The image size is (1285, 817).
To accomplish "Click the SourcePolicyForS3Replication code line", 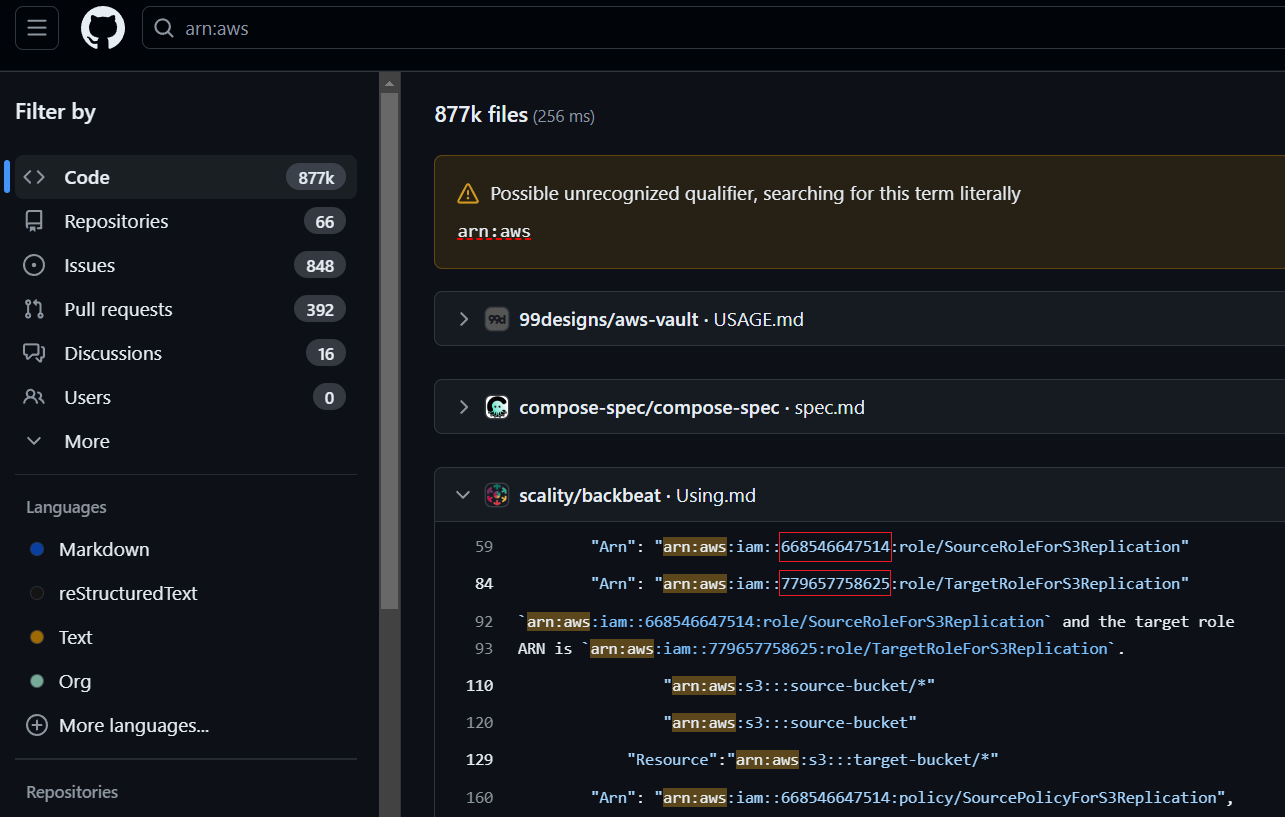I will pos(912,798).
